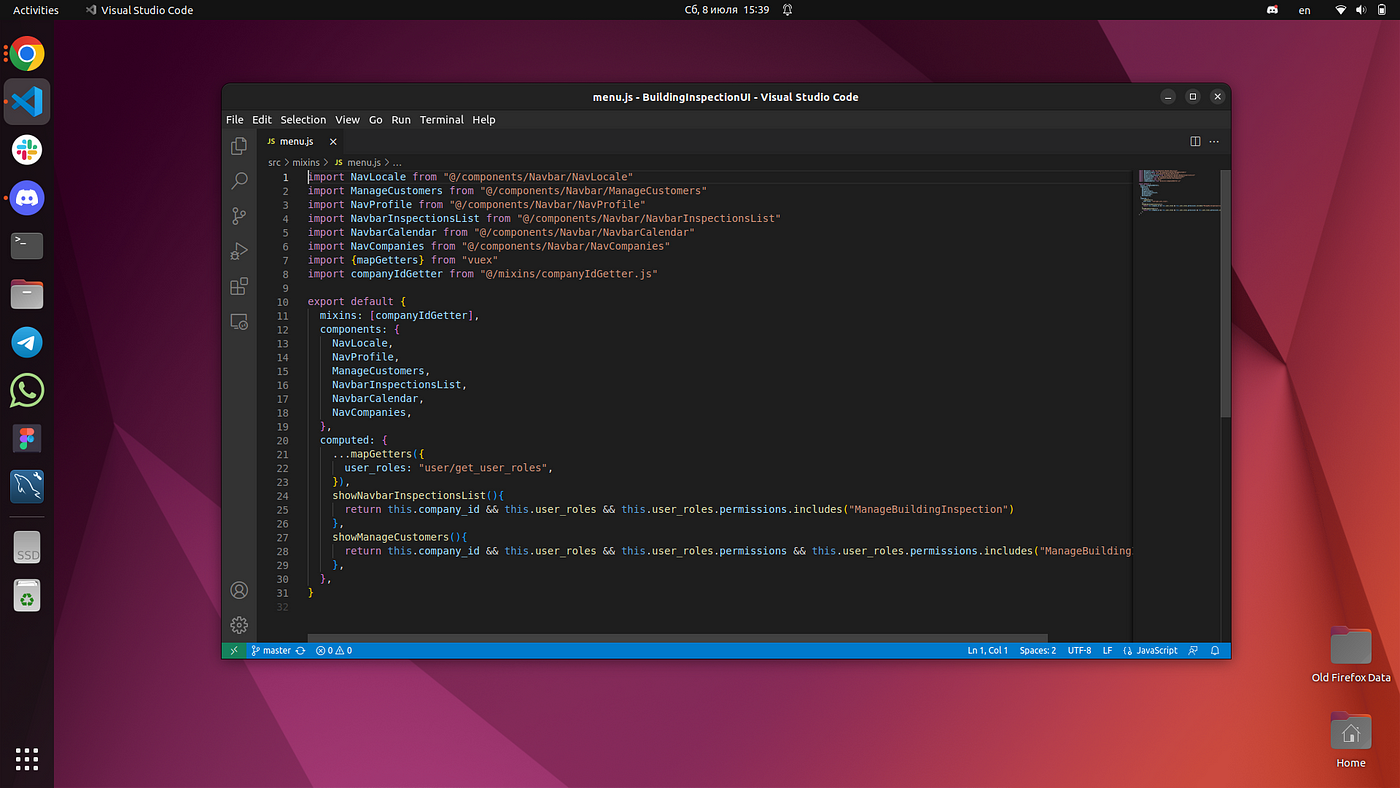Change the JavaScript language mode
The height and width of the screenshot is (788, 1400).
pos(1150,650)
